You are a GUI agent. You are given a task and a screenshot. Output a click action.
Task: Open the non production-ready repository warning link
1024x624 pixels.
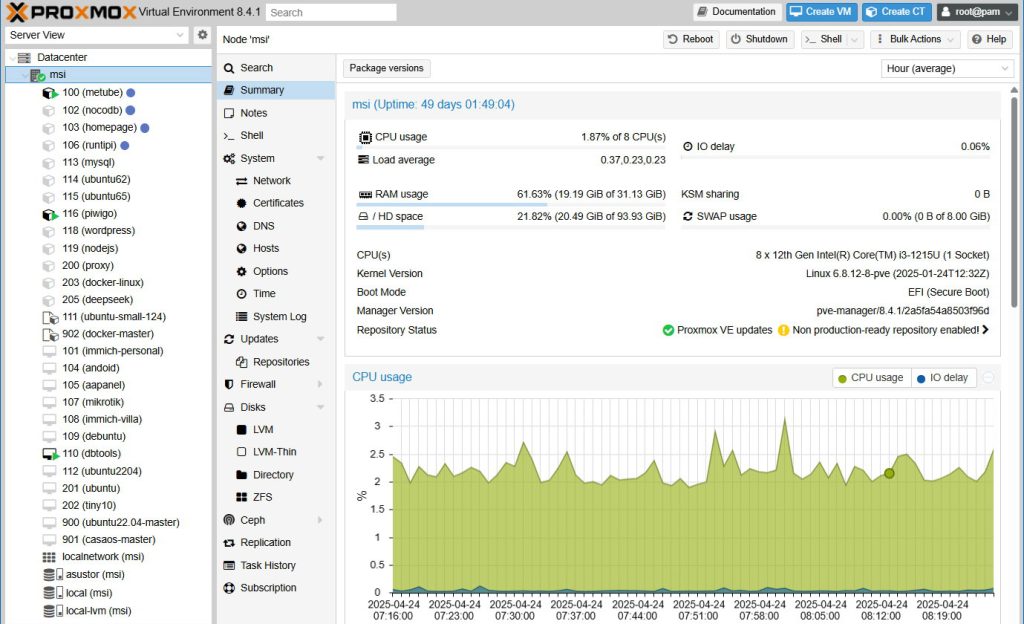pos(885,330)
